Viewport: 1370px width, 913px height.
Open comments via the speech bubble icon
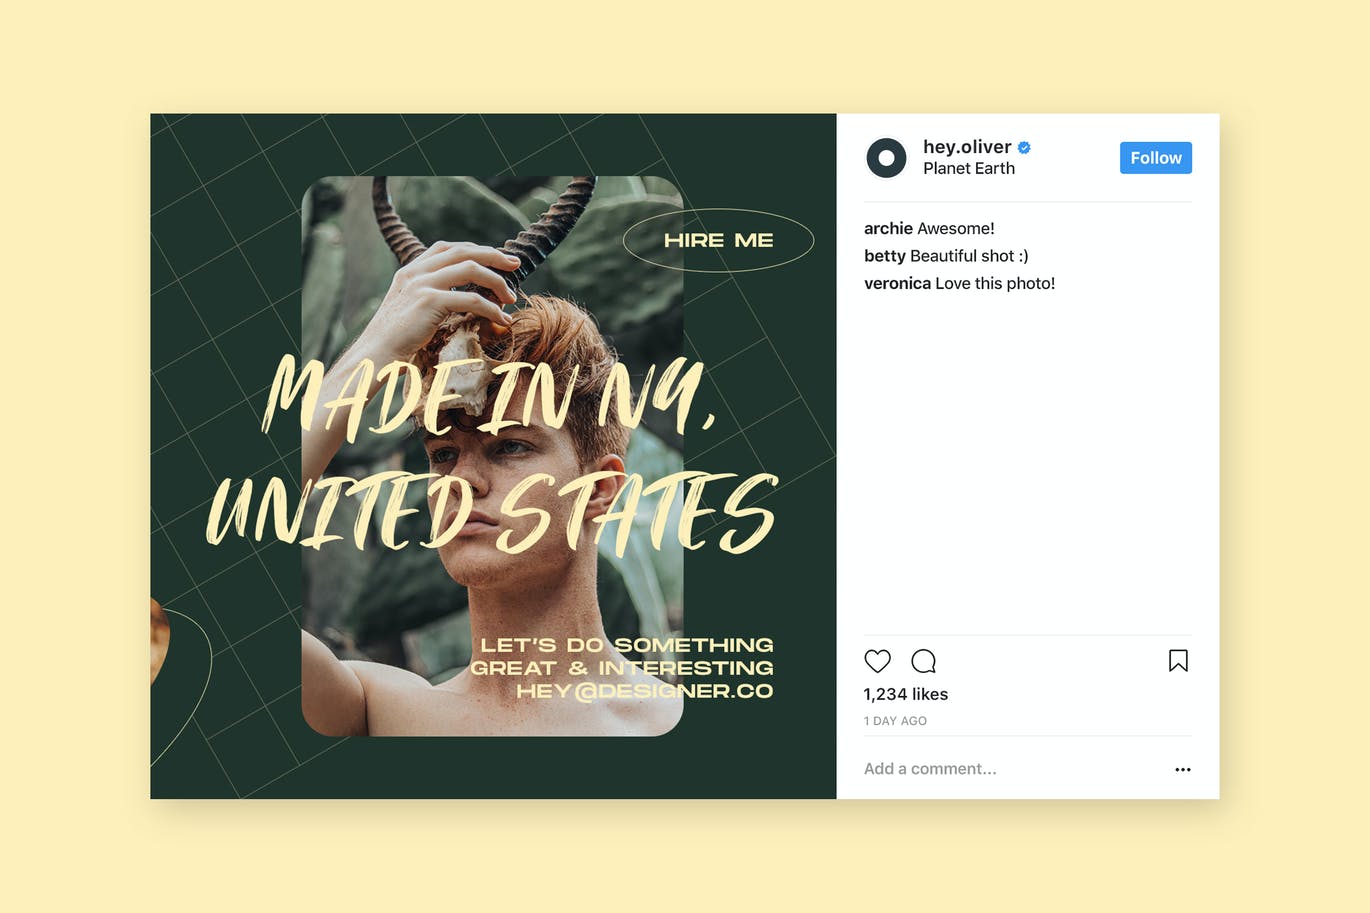coord(923,661)
